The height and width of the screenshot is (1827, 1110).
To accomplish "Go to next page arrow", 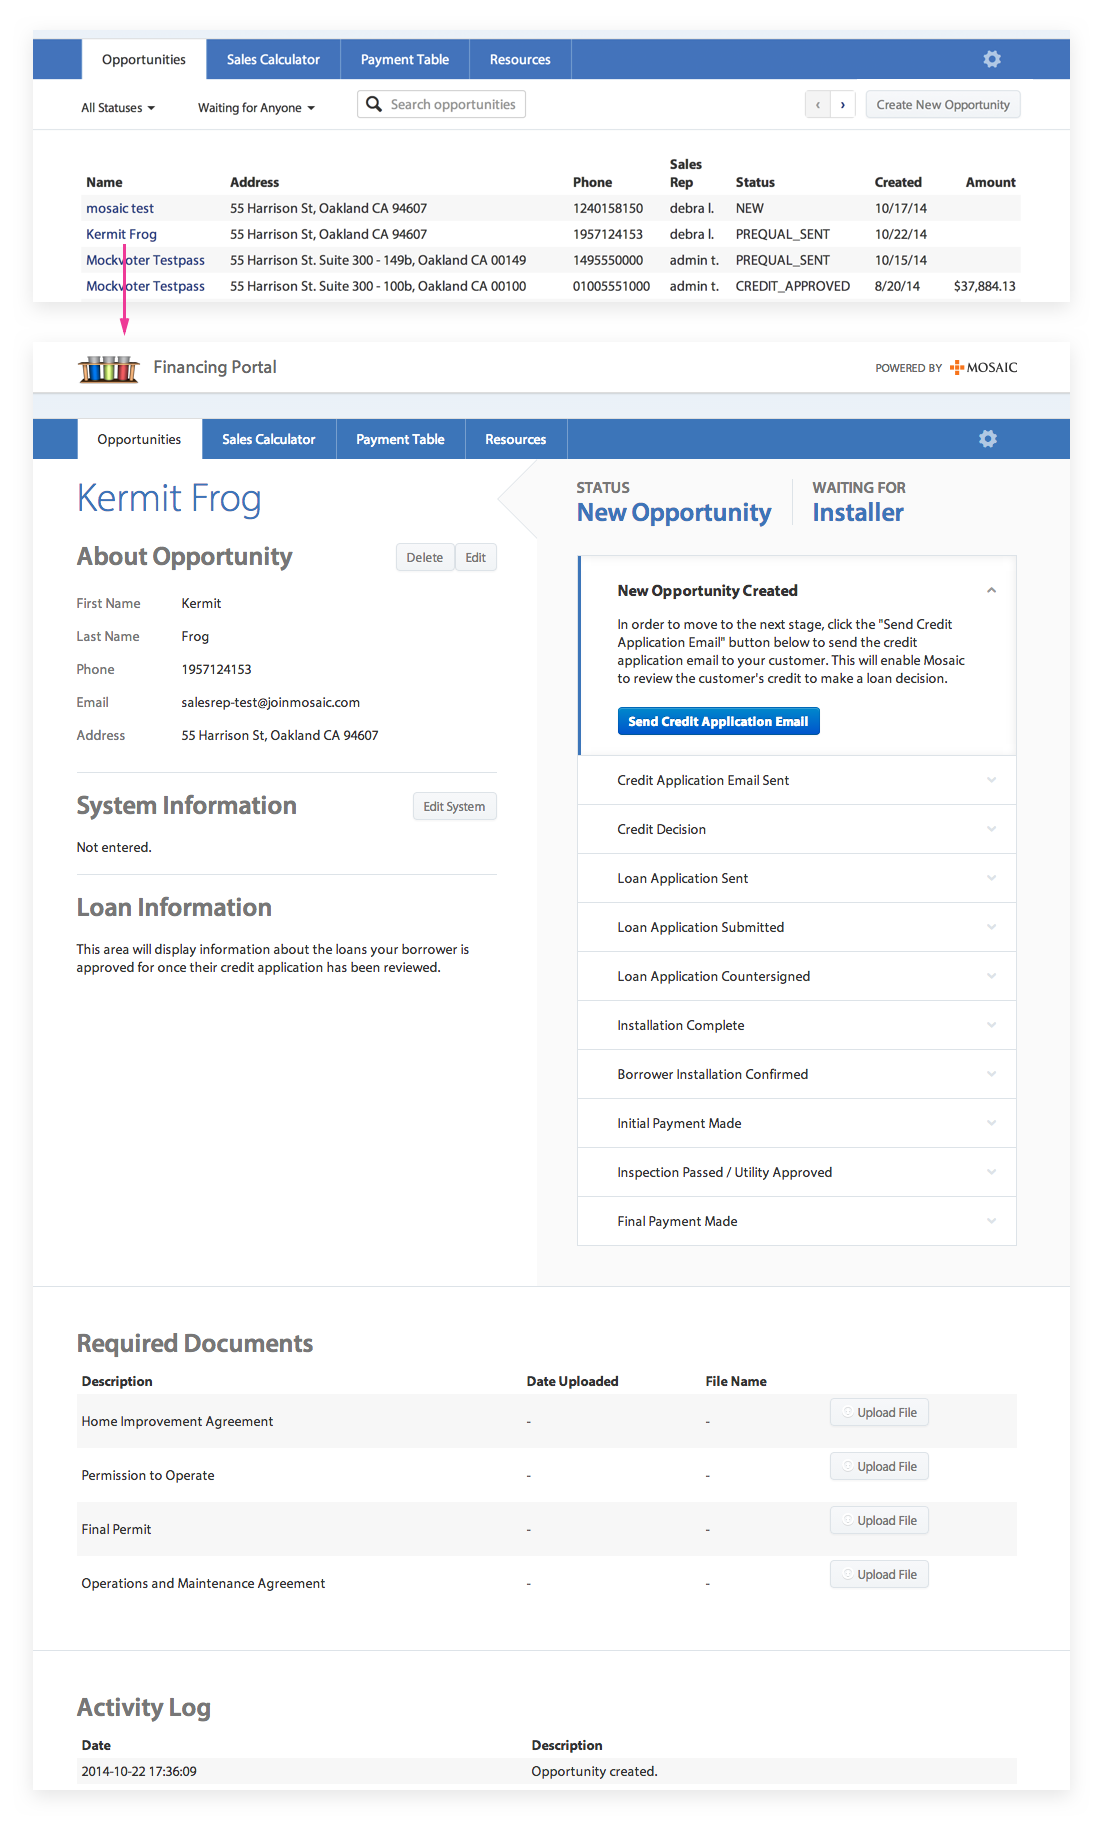I will [x=843, y=104].
